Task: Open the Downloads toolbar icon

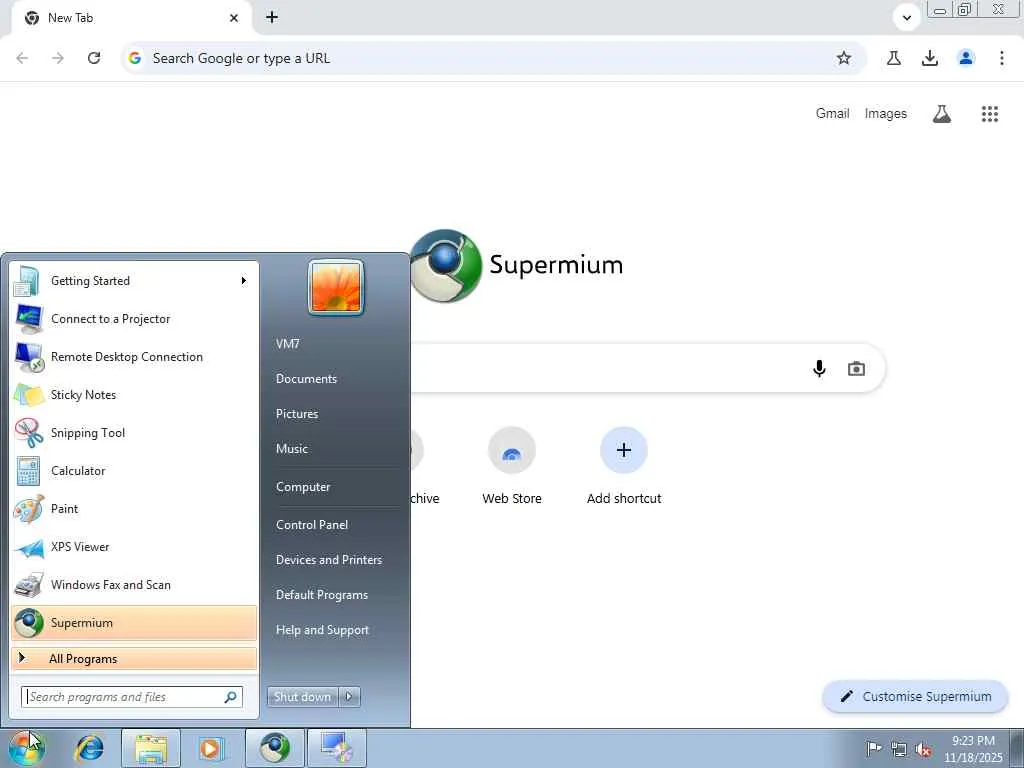Action: 929,58
